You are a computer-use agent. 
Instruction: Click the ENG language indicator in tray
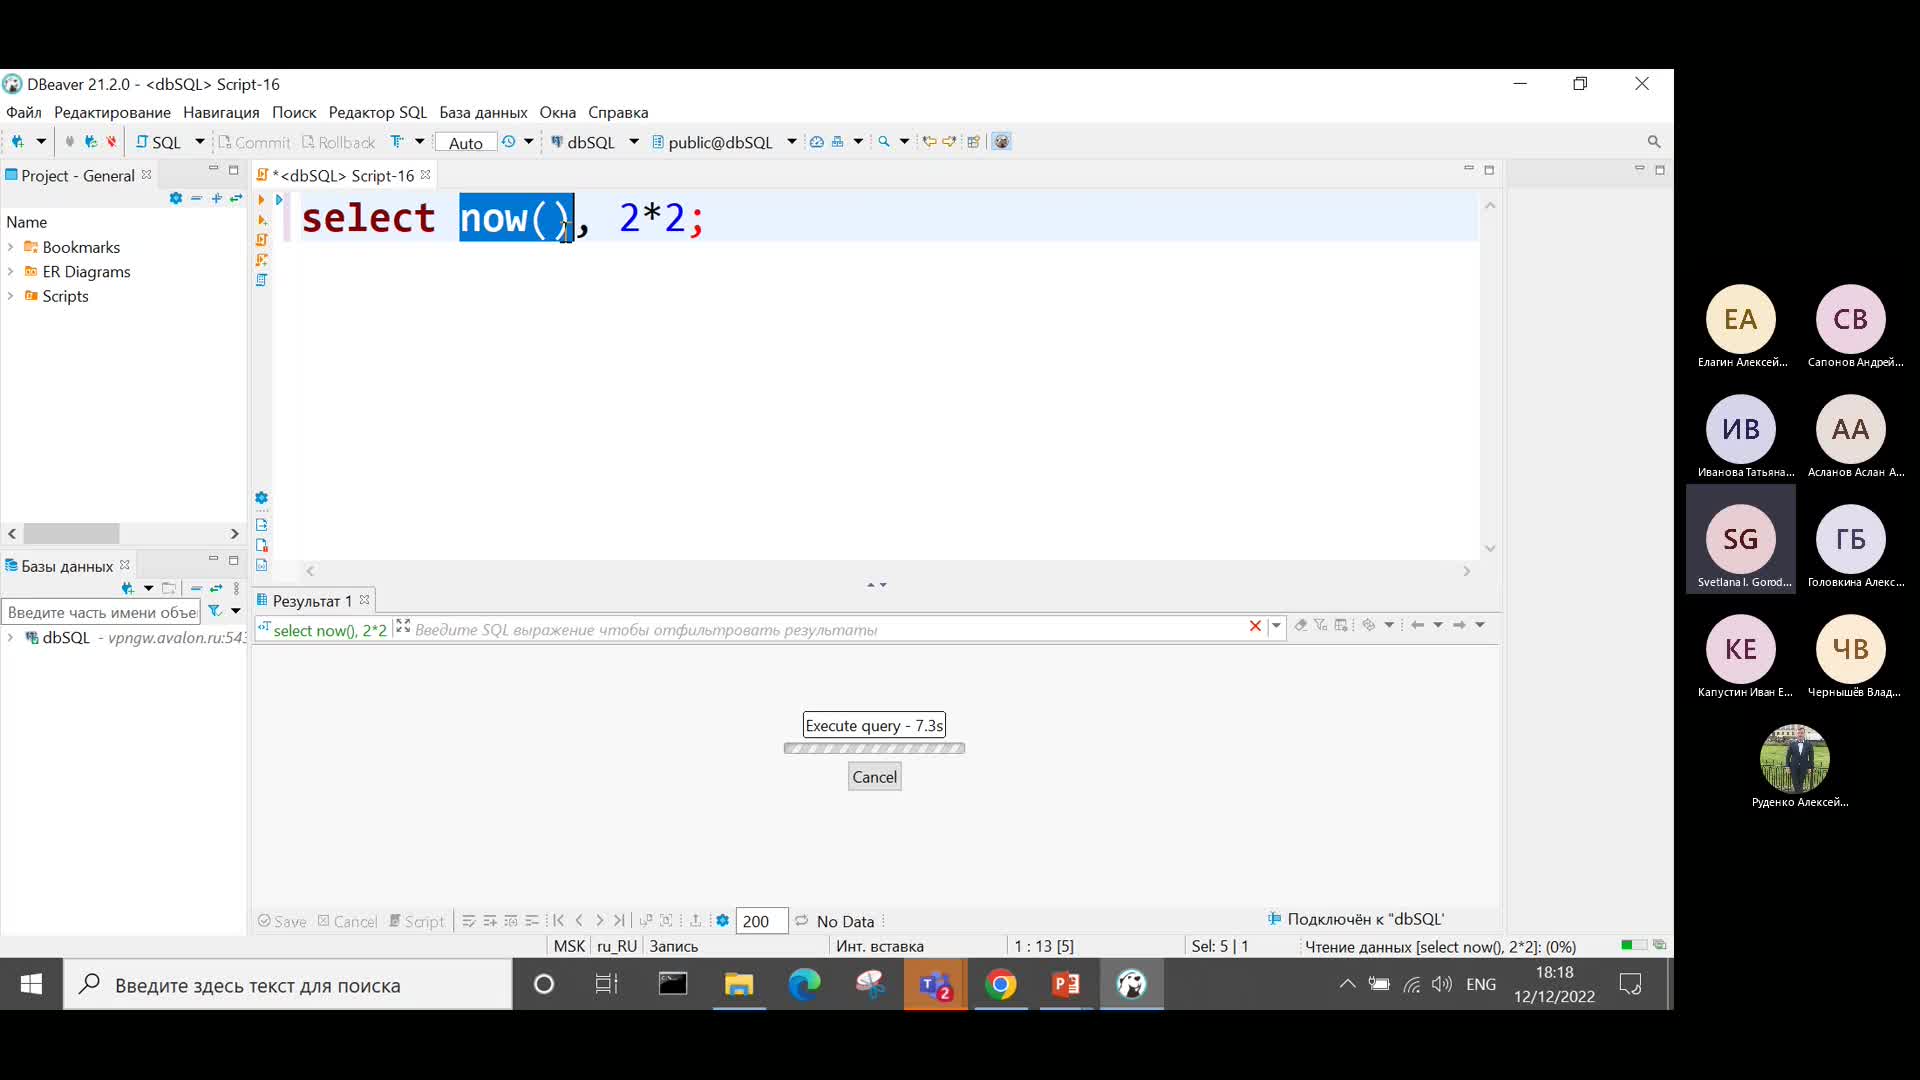pos(1481,985)
